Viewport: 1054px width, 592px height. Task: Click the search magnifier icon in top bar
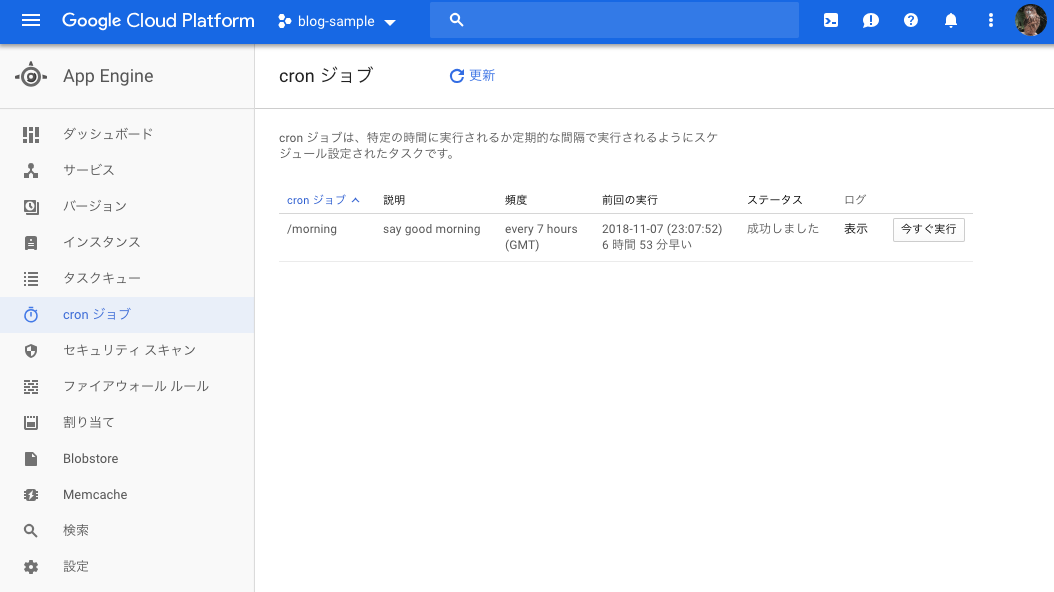pyautogui.click(x=456, y=20)
